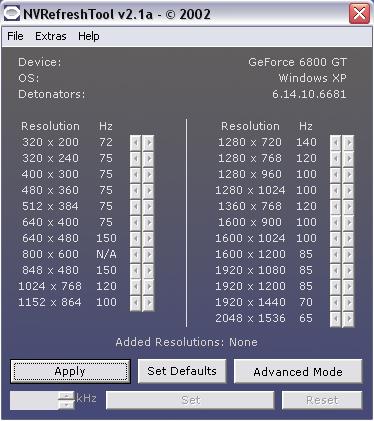Decrease Hz for 1280 x 720
This screenshot has width=374, height=421.
click(x=336, y=143)
